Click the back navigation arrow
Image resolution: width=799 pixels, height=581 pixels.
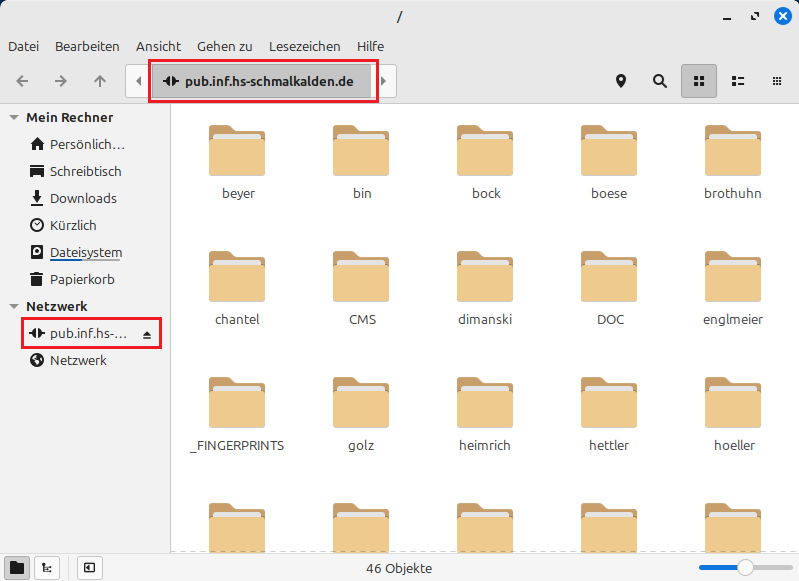click(x=22, y=81)
